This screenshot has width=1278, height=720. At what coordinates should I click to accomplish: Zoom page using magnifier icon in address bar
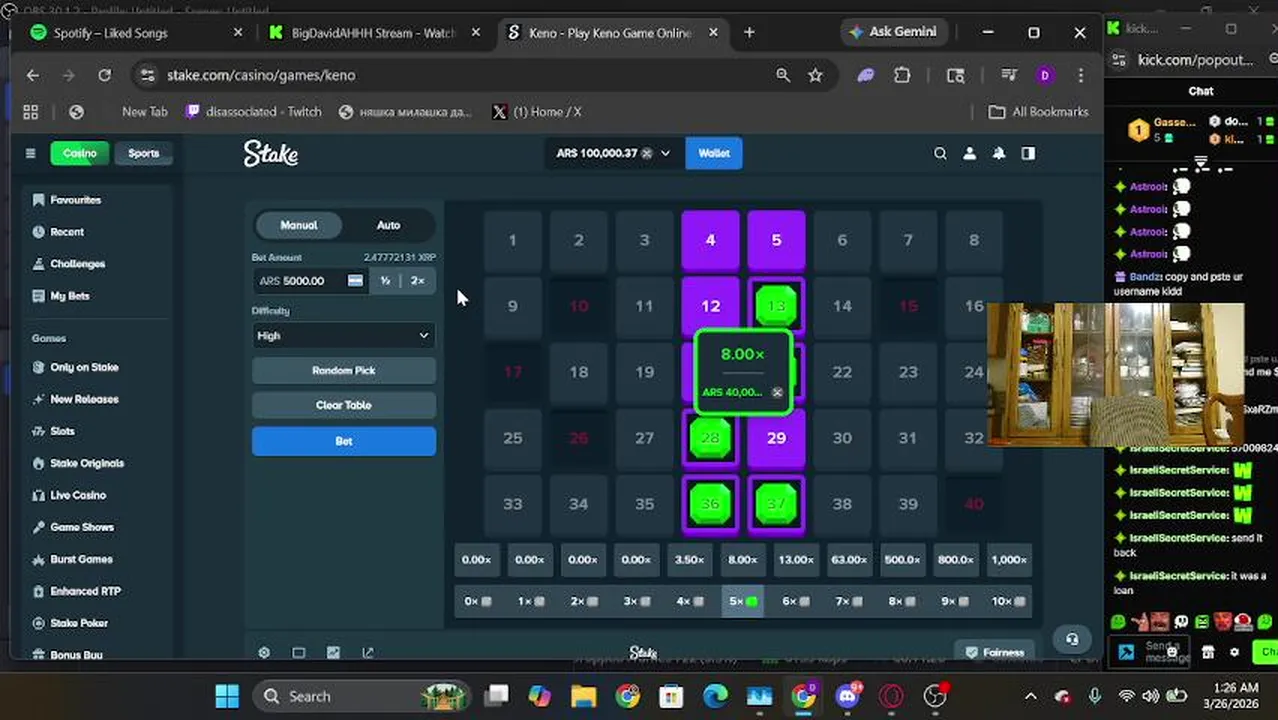point(783,75)
